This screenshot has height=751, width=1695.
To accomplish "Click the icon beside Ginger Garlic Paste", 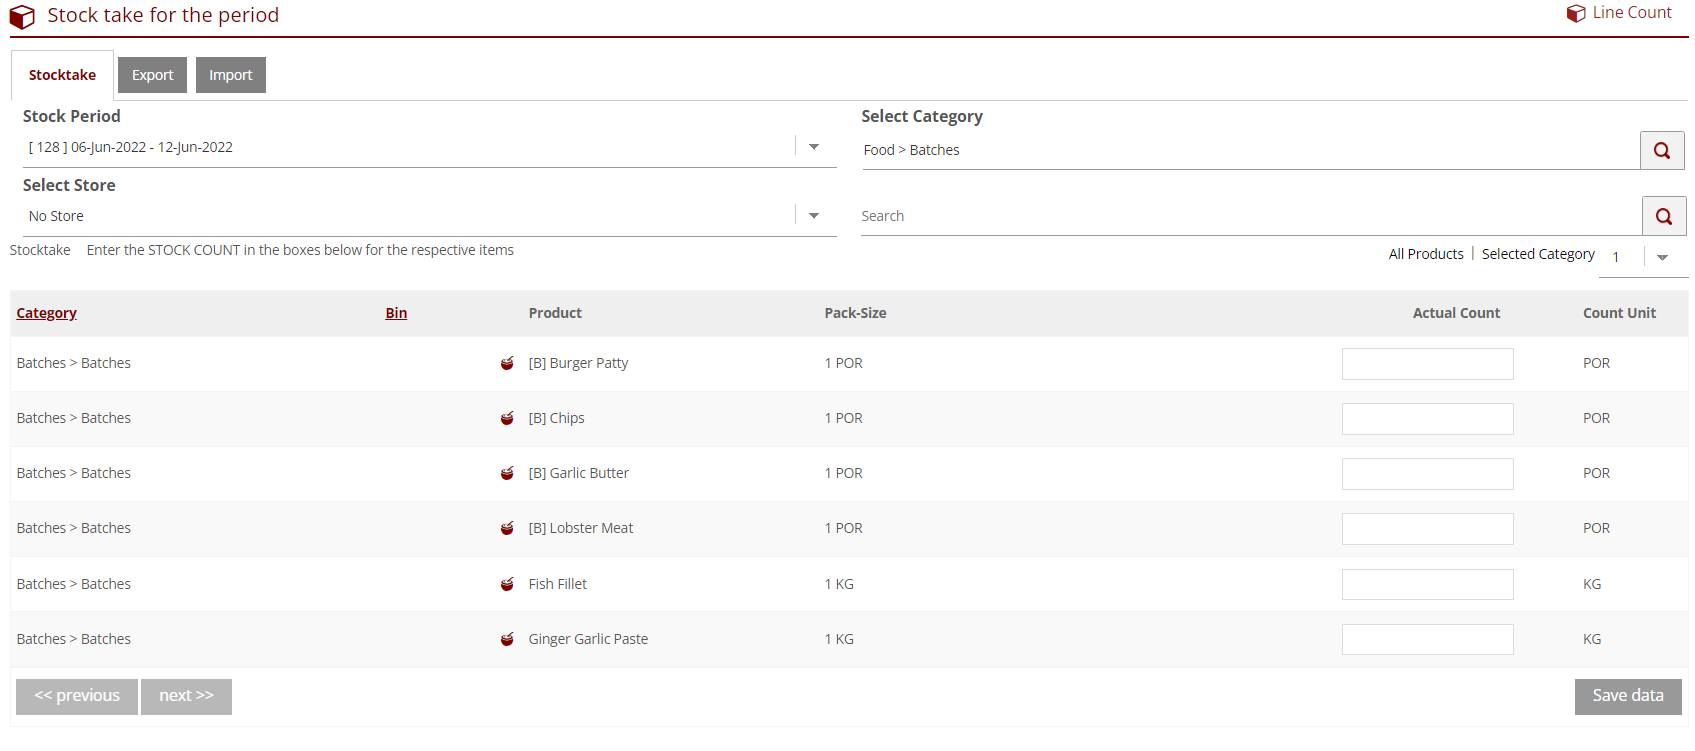I will pyautogui.click(x=507, y=639).
